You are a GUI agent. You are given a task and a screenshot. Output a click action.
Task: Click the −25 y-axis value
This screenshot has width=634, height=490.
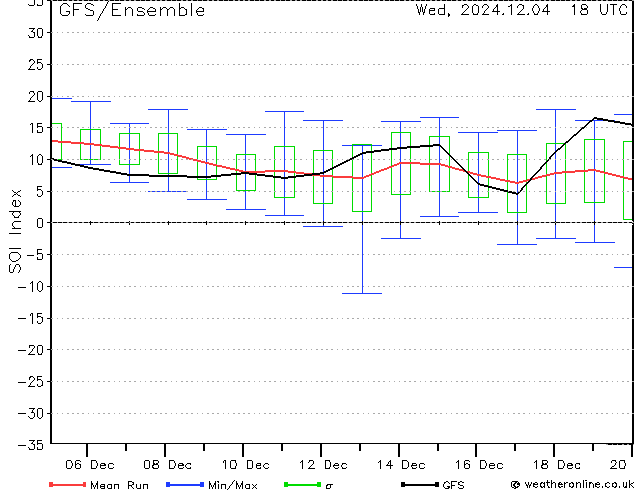point(31,381)
